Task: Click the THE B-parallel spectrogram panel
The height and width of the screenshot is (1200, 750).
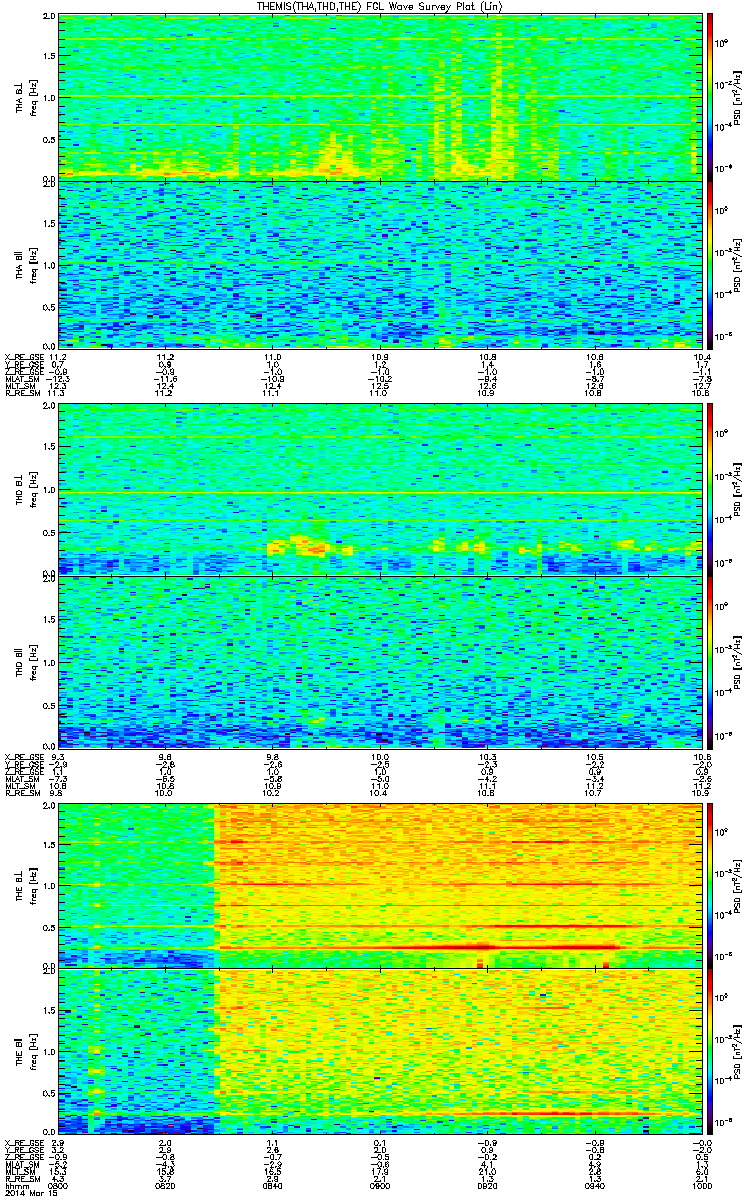Action: tap(379, 1051)
